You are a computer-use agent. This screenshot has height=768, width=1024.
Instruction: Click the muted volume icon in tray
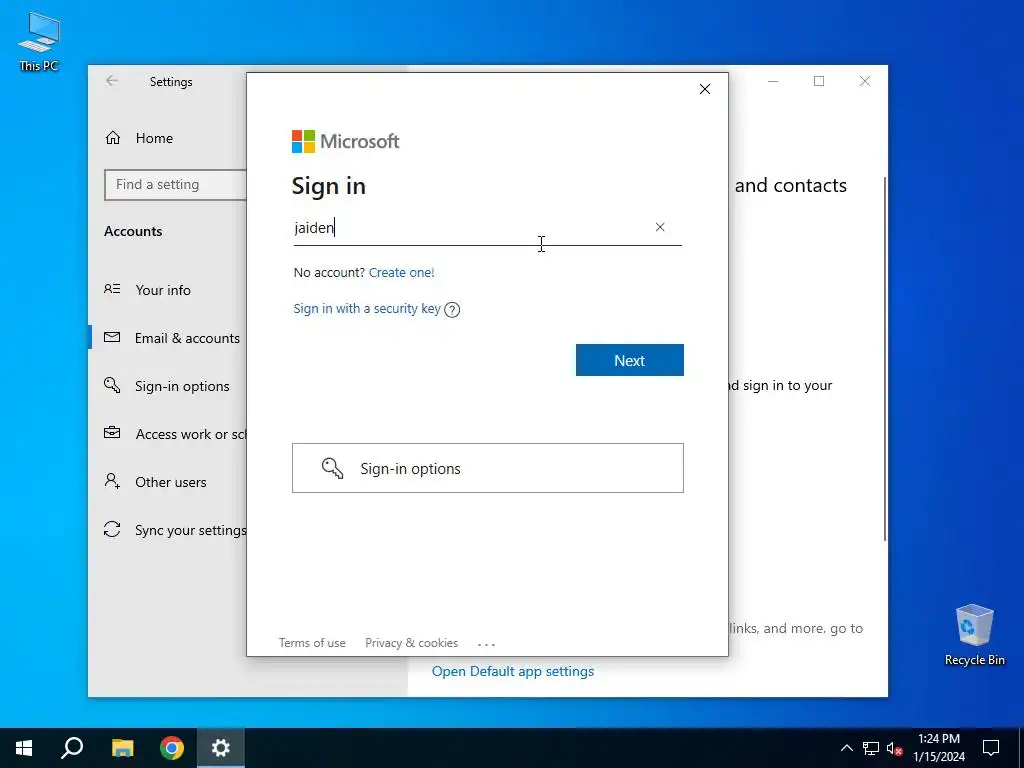(895, 748)
